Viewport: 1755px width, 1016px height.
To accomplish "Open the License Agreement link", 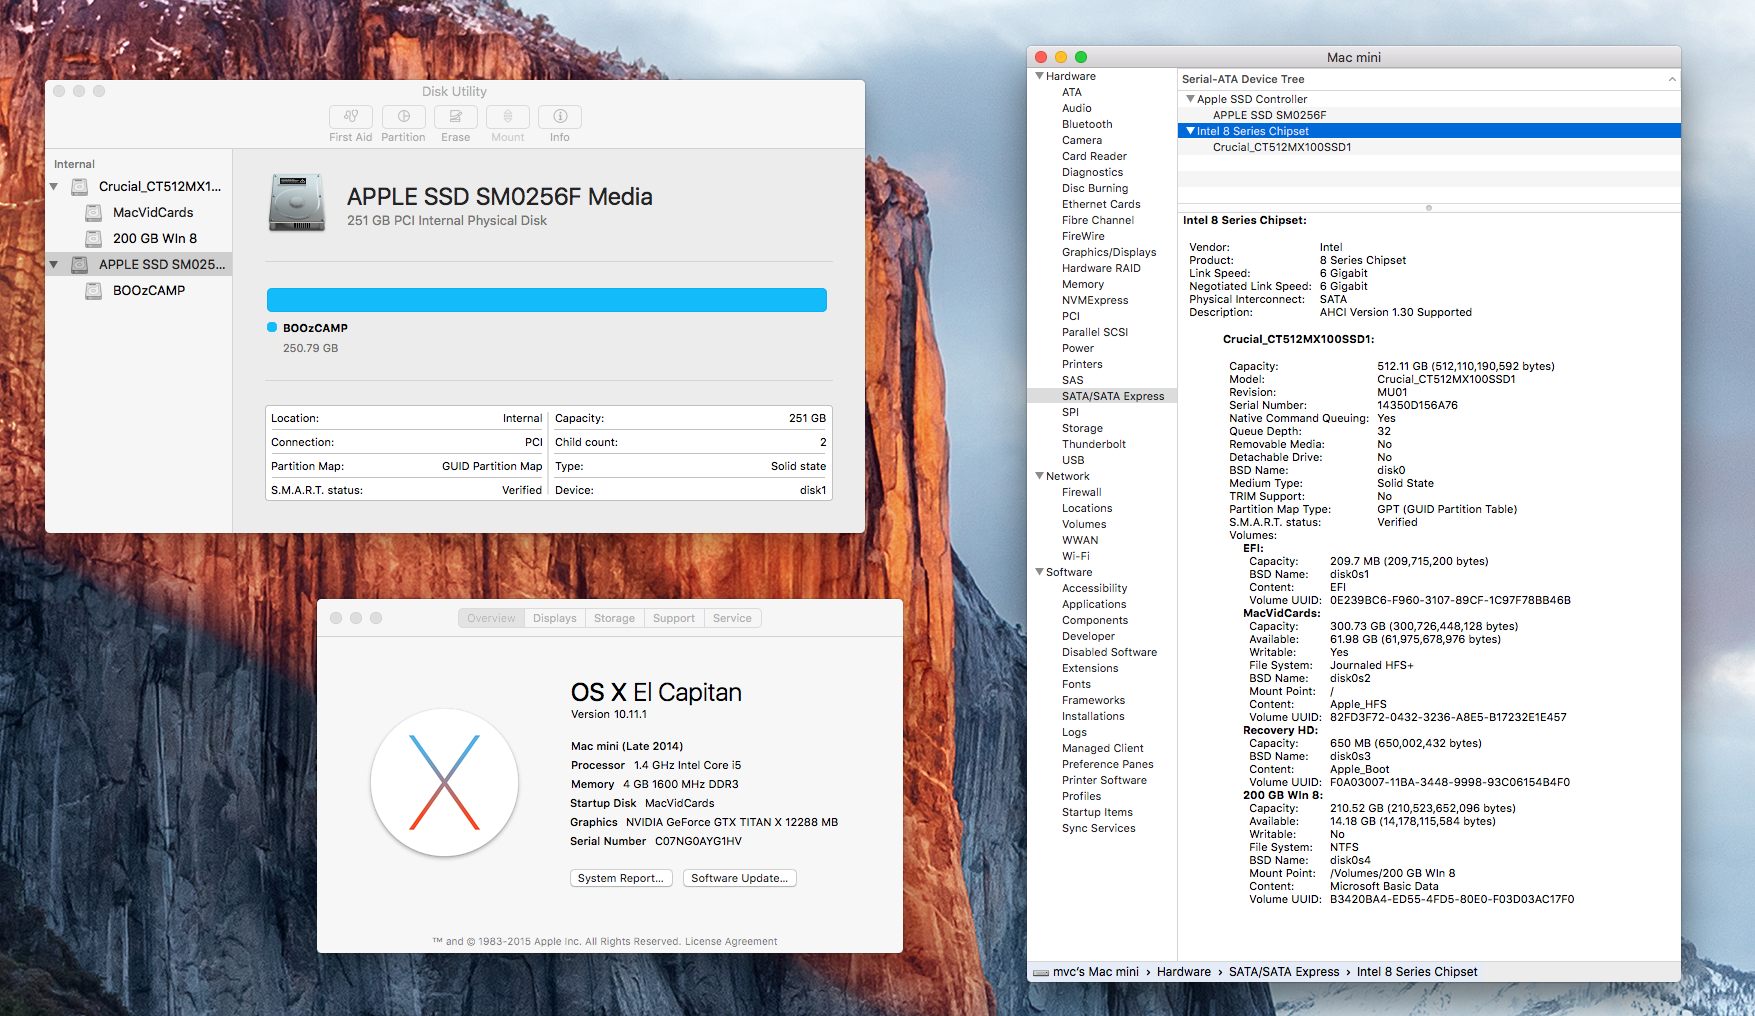I will pos(731,941).
